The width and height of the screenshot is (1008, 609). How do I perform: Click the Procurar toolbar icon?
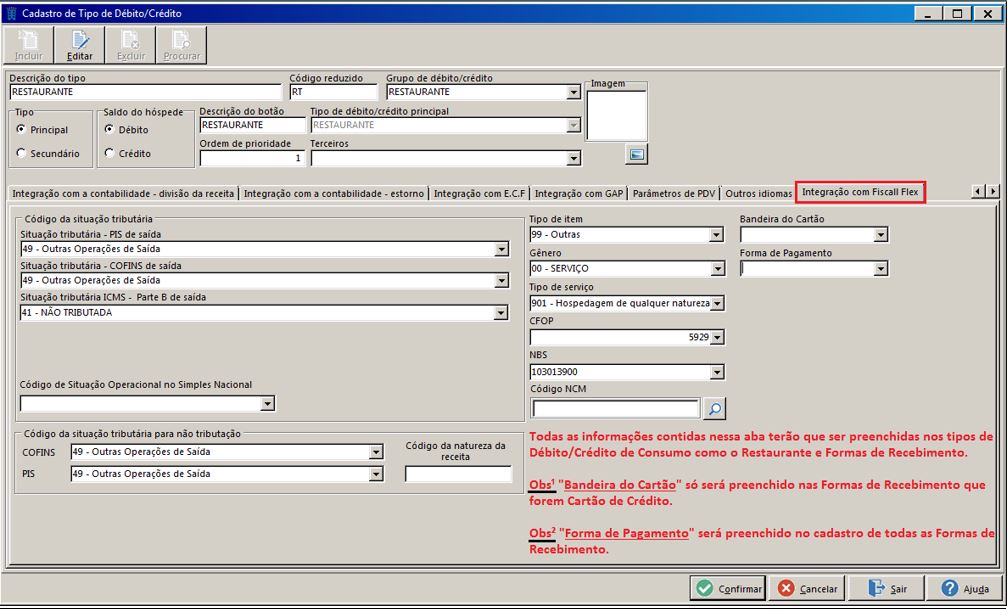click(182, 45)
